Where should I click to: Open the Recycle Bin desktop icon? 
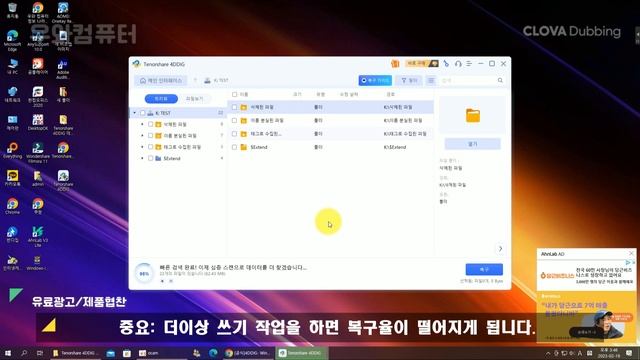(x=13, y=10)
